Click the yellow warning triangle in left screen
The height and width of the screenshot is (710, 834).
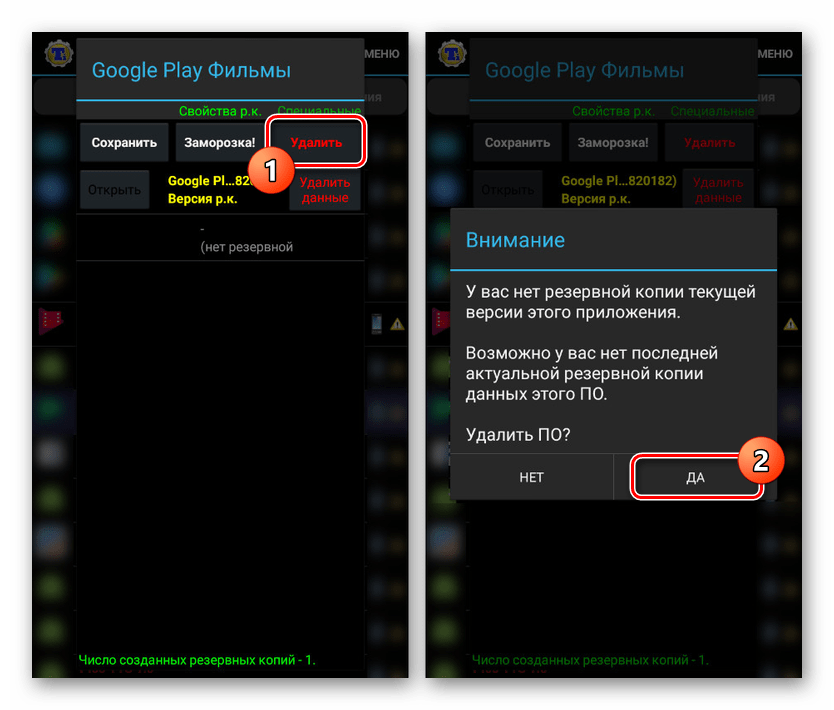tap(397, 324)
